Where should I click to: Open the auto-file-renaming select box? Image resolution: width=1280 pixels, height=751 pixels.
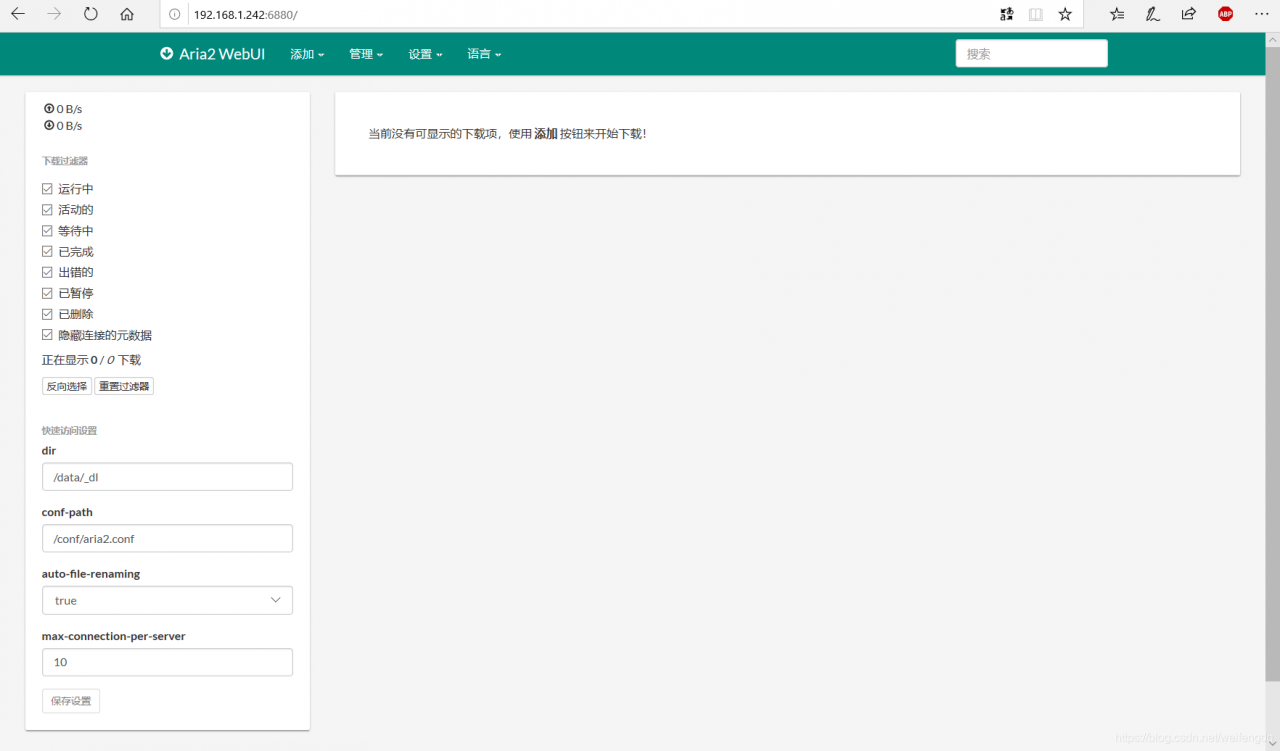pyautogui.click(x=166, y=600)
